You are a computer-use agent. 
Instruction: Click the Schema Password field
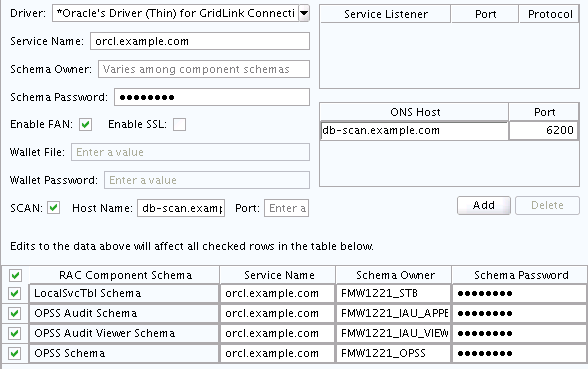pos(212,97)
